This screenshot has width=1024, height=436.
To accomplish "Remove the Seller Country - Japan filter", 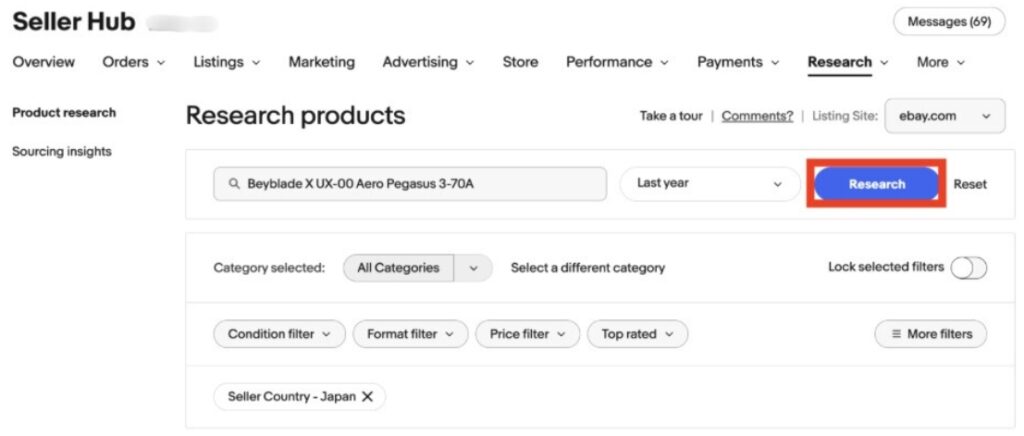I will click(x=367, y=397).
